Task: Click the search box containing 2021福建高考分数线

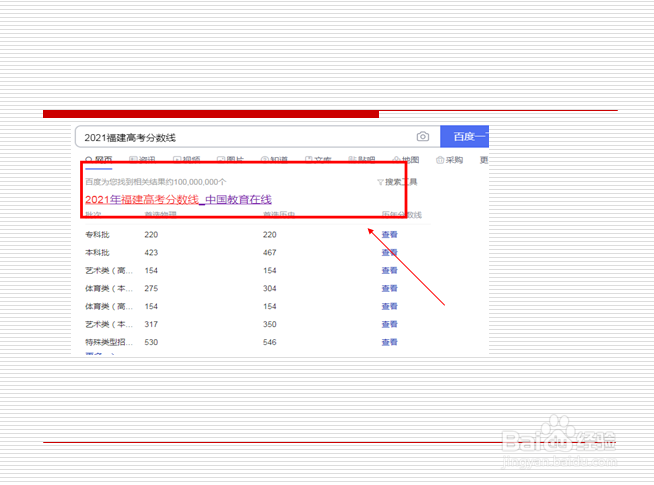Action: pyautogui.click(x=258, y=137)
